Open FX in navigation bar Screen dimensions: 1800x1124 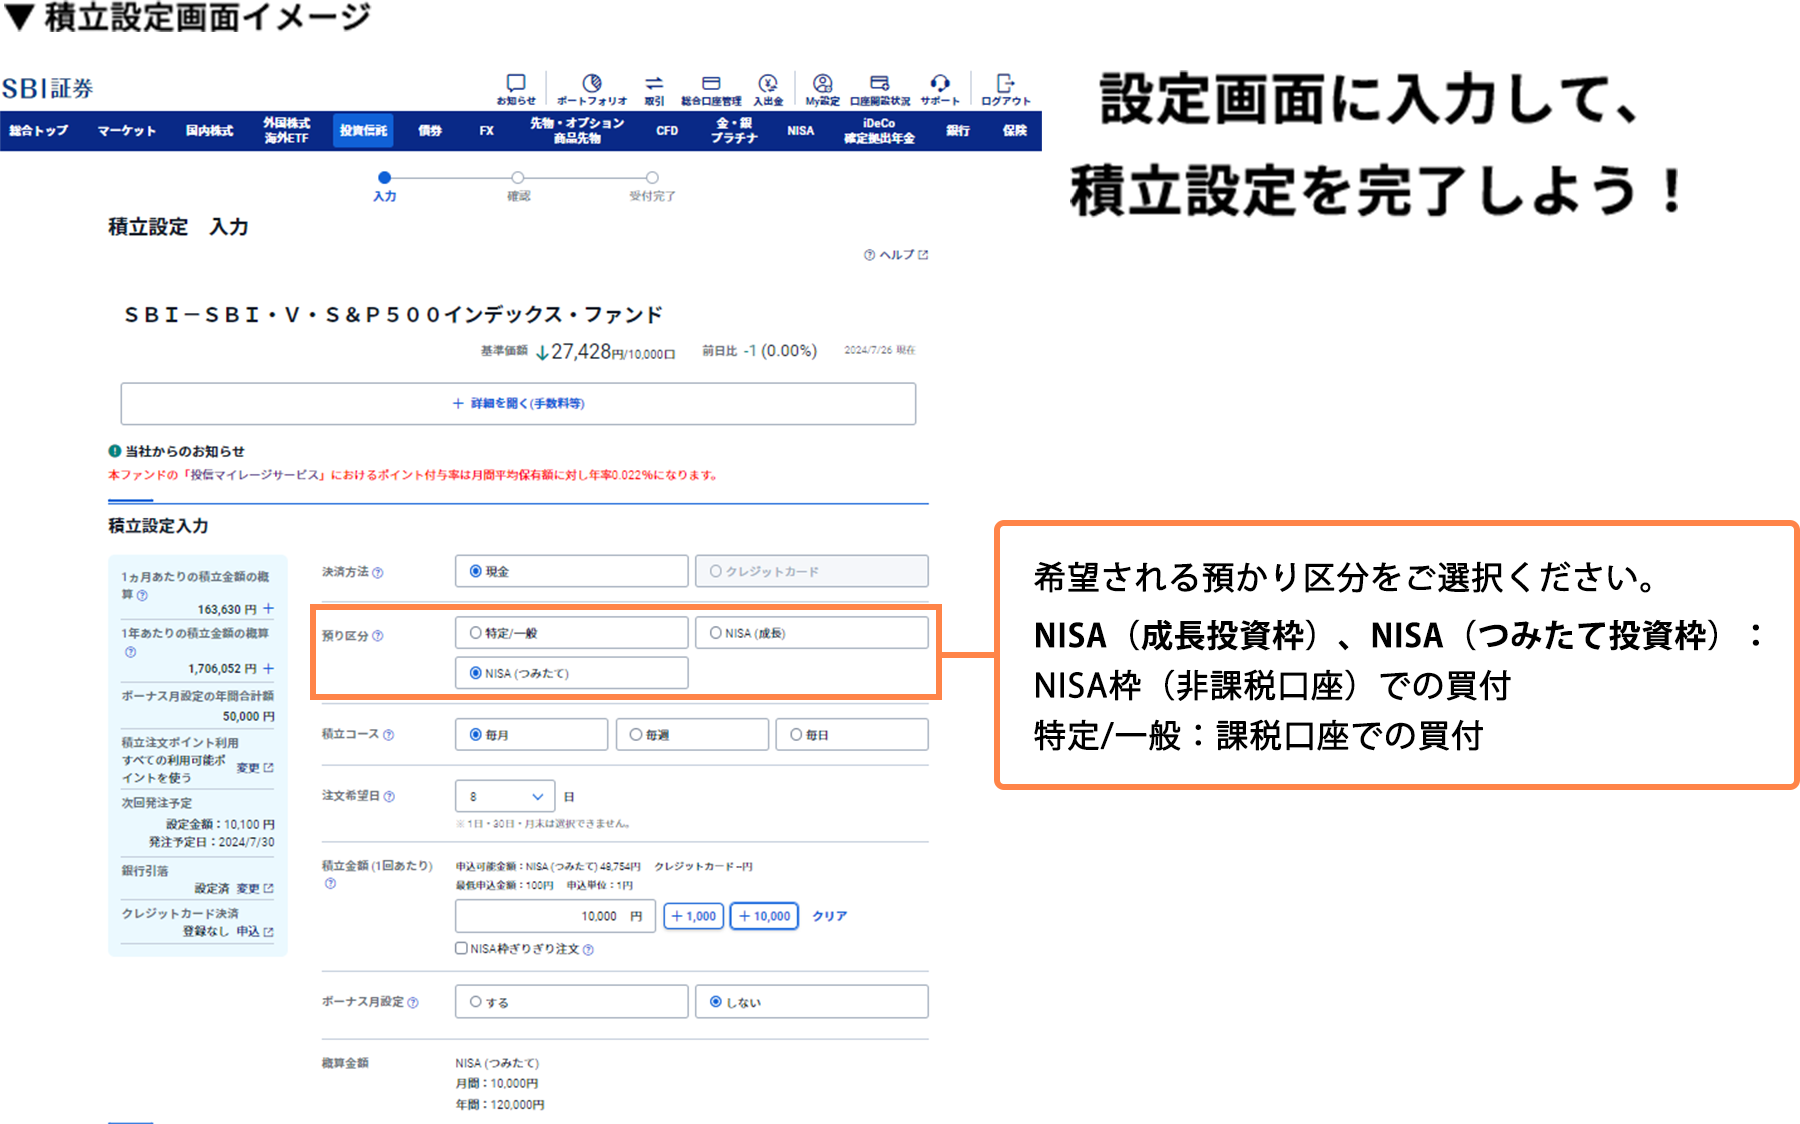pyautogui.click(x=486, y=131)
